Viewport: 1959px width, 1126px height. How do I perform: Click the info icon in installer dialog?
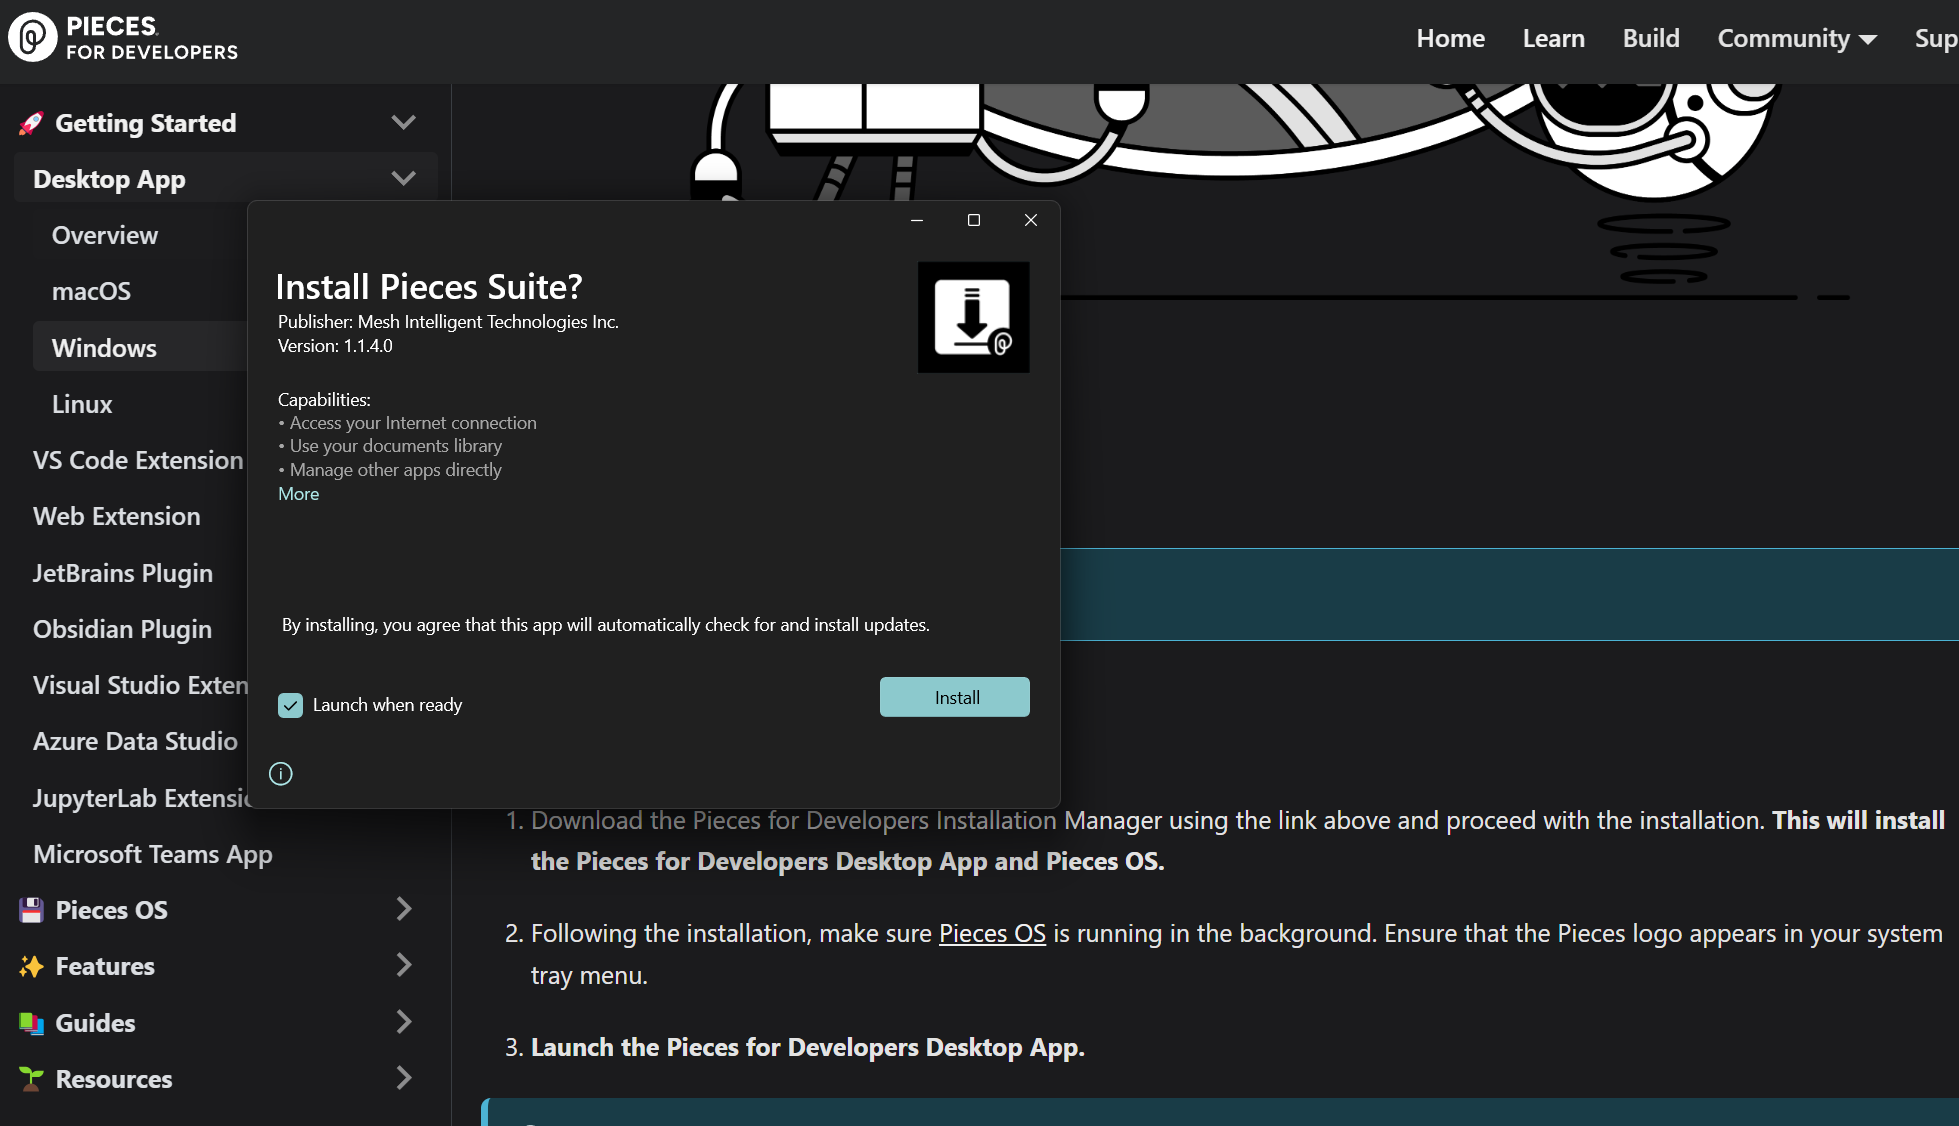[x=281, y=774]
